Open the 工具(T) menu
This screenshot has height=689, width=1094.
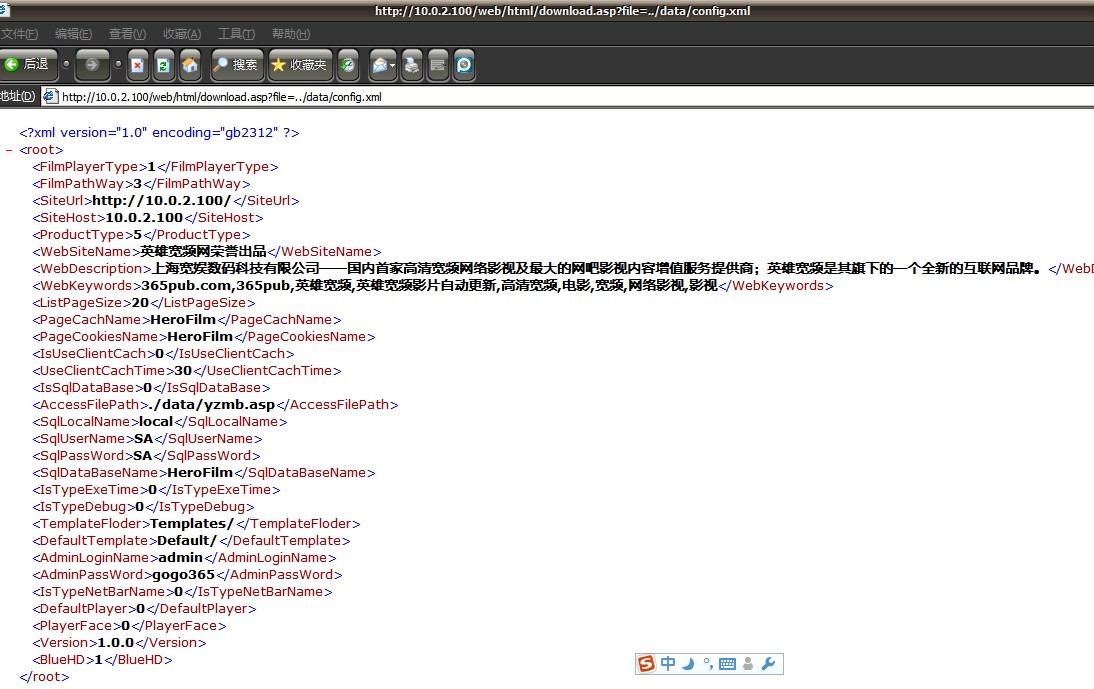coord(236,33)
